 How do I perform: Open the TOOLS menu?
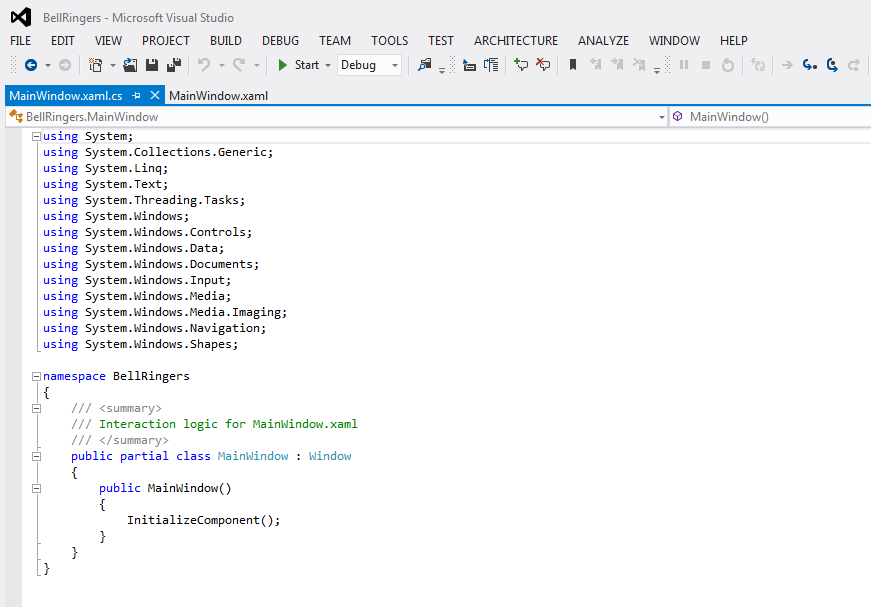pos(389,41)
